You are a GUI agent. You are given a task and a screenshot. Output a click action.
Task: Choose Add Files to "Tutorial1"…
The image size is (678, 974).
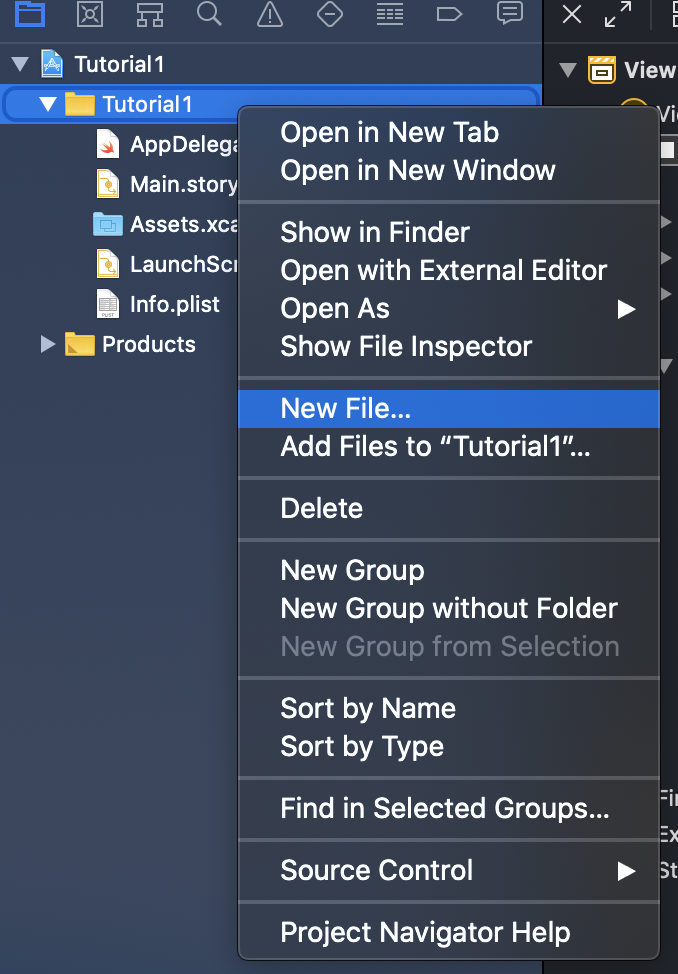point(448,446)
